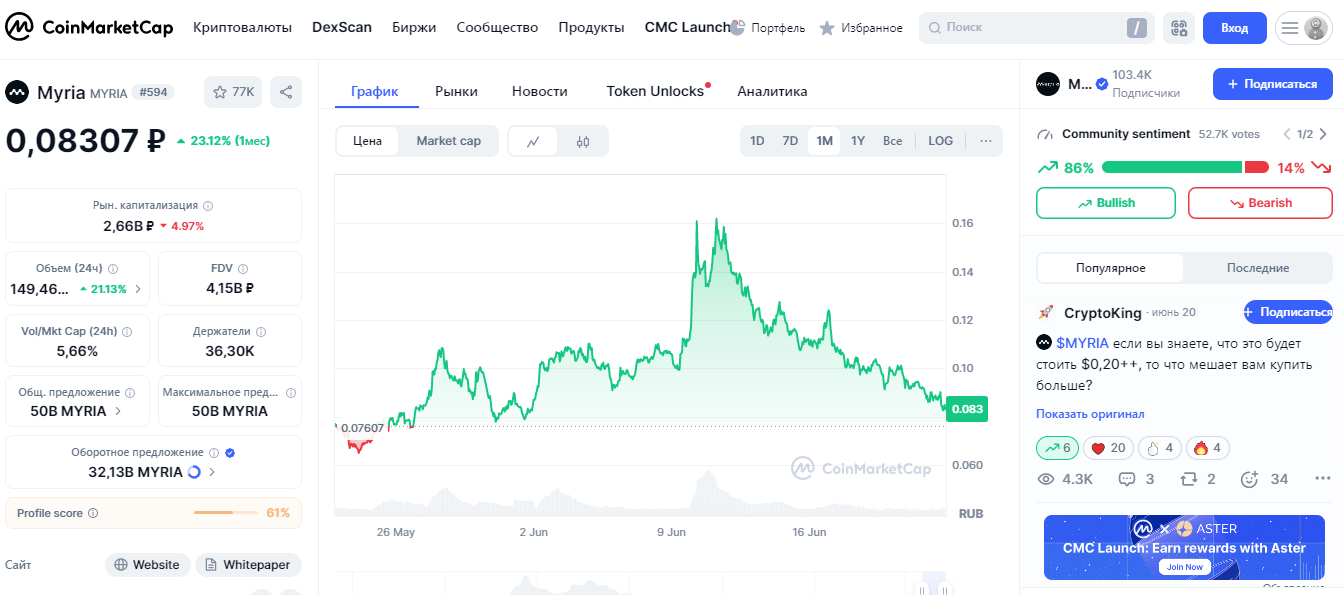Image resolution: width=1343 pixels, height=595 pixels.
Task: Go to next community sentiment page
Action: pyautogui.click(x=1323, y=134)
